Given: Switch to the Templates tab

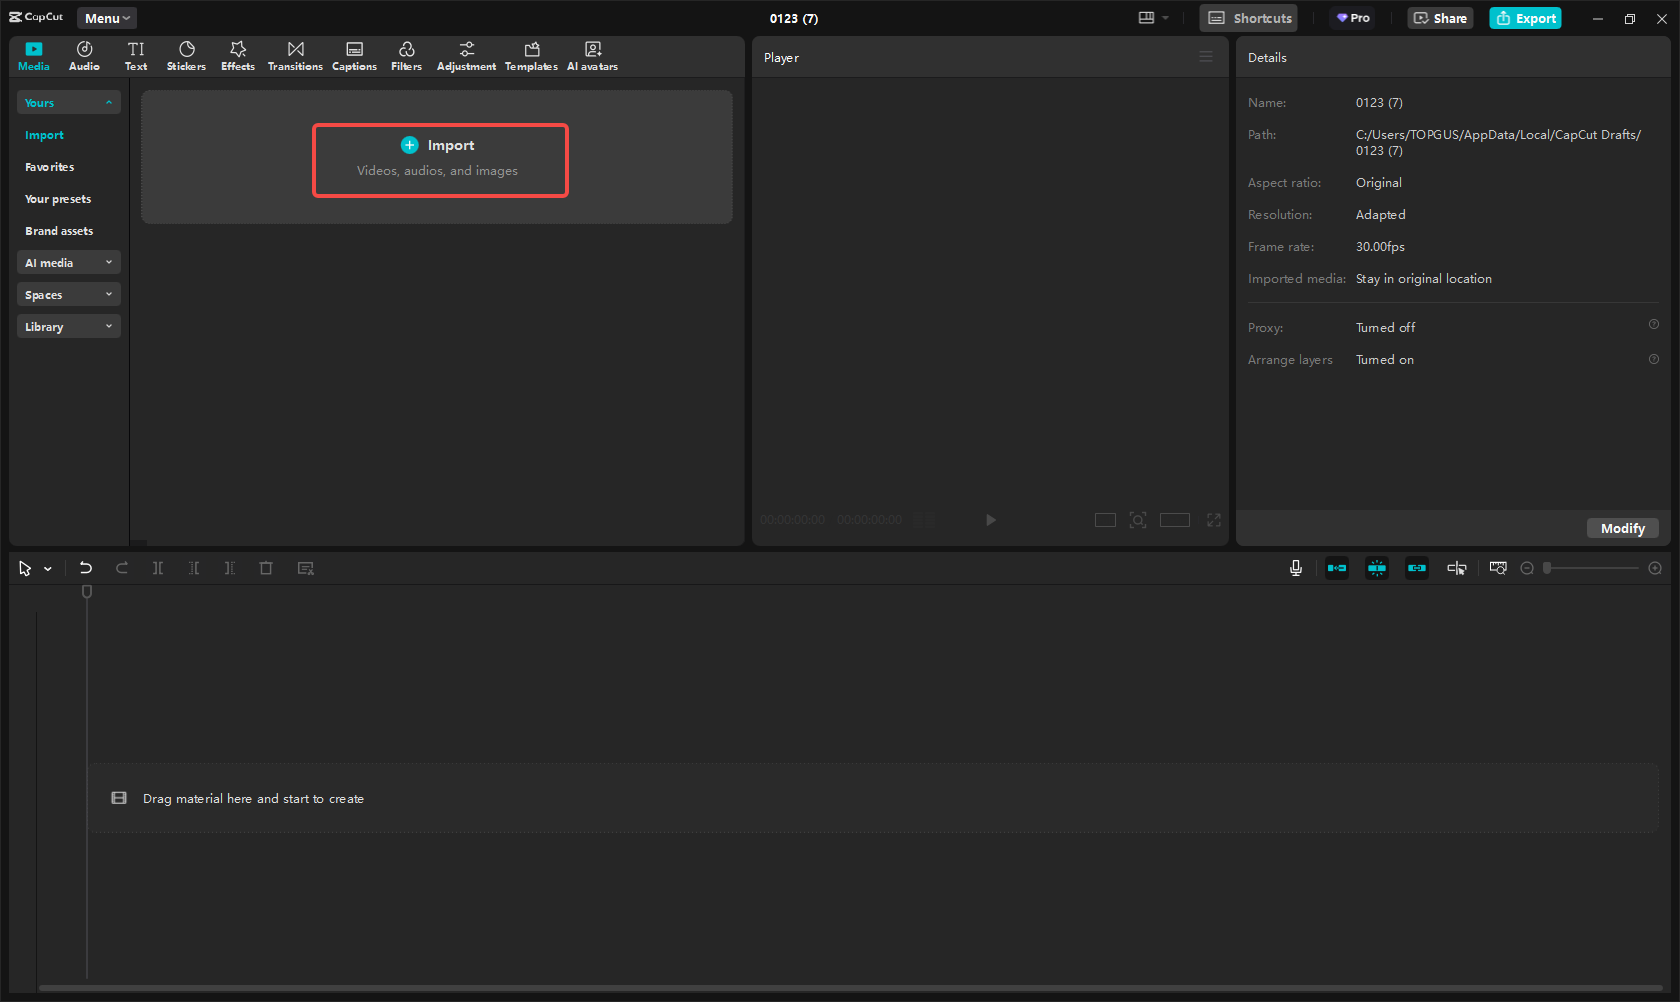Looking at the screenshot, I should (x=531, y=55).
